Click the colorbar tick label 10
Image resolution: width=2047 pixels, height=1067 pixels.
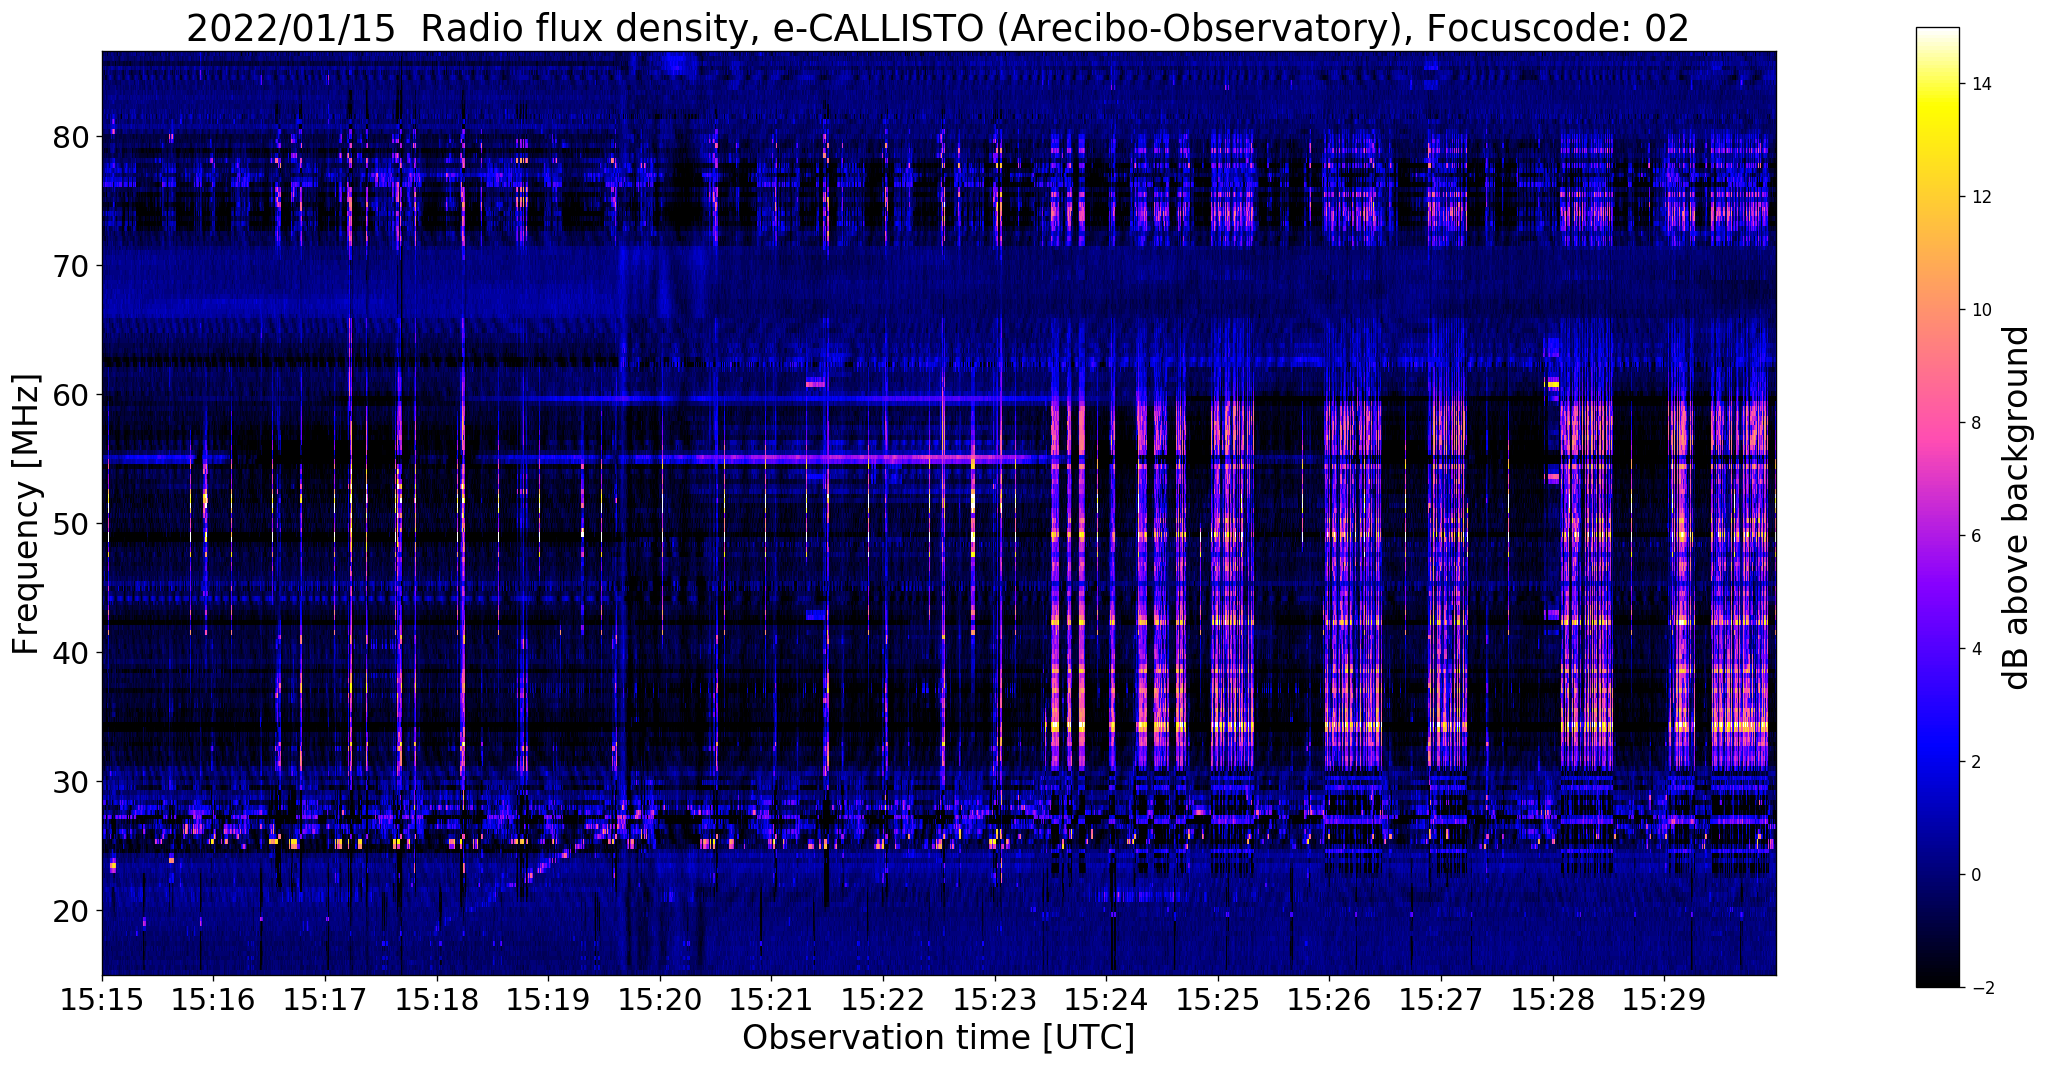1979,310
